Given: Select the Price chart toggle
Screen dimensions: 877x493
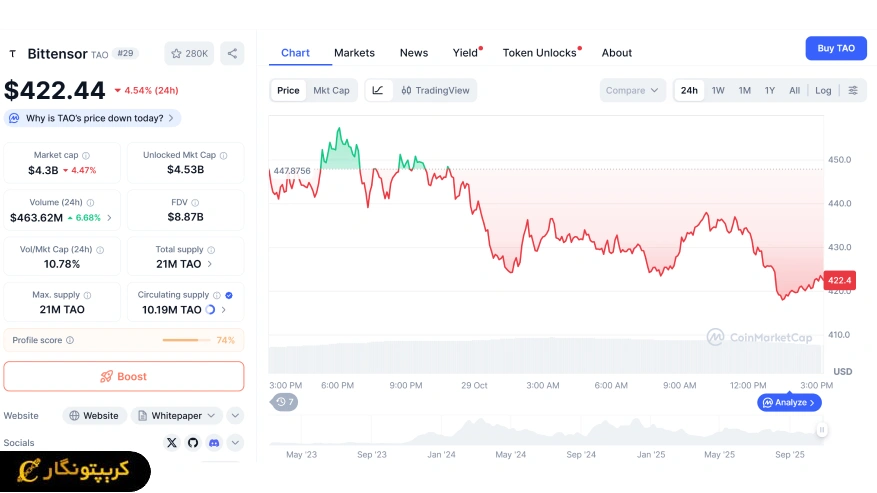Looking at the screenshot, I should click(x=288, y=90).
